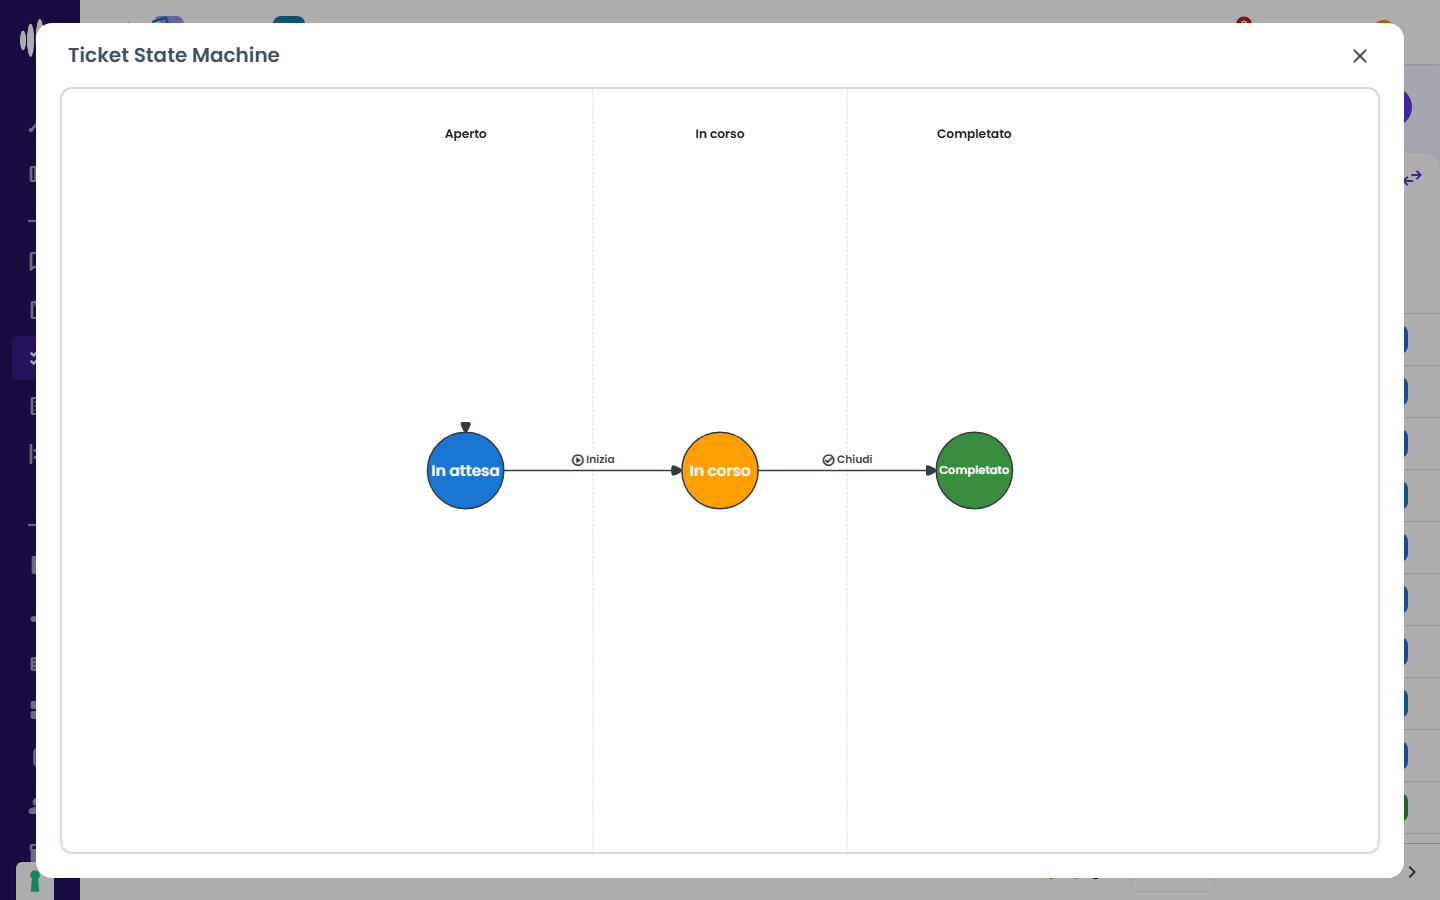Image resolution: width=1440 pixels, height=900 pixels.
Task: Click the next-page chevron in background window
Action: coord(1412,872)
